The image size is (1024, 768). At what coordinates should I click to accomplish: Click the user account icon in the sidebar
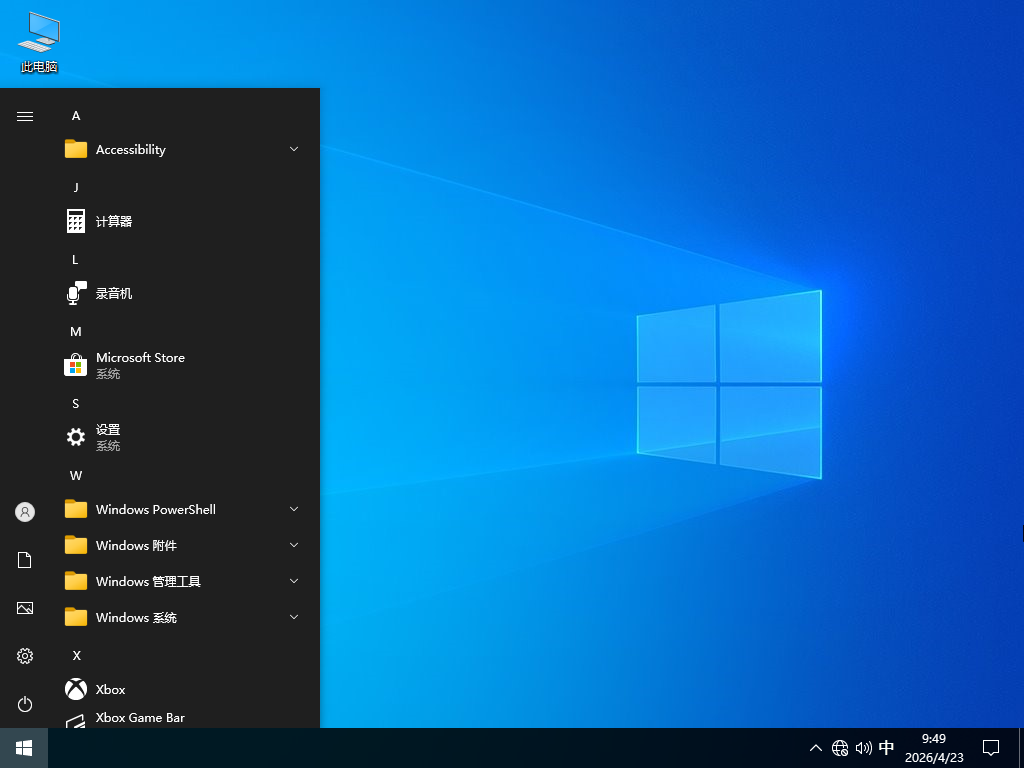click(x=24, y=511)
